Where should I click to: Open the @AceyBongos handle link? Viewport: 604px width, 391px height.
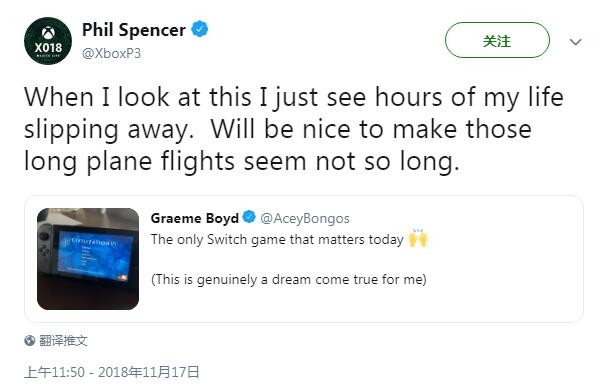click(305, 218)
